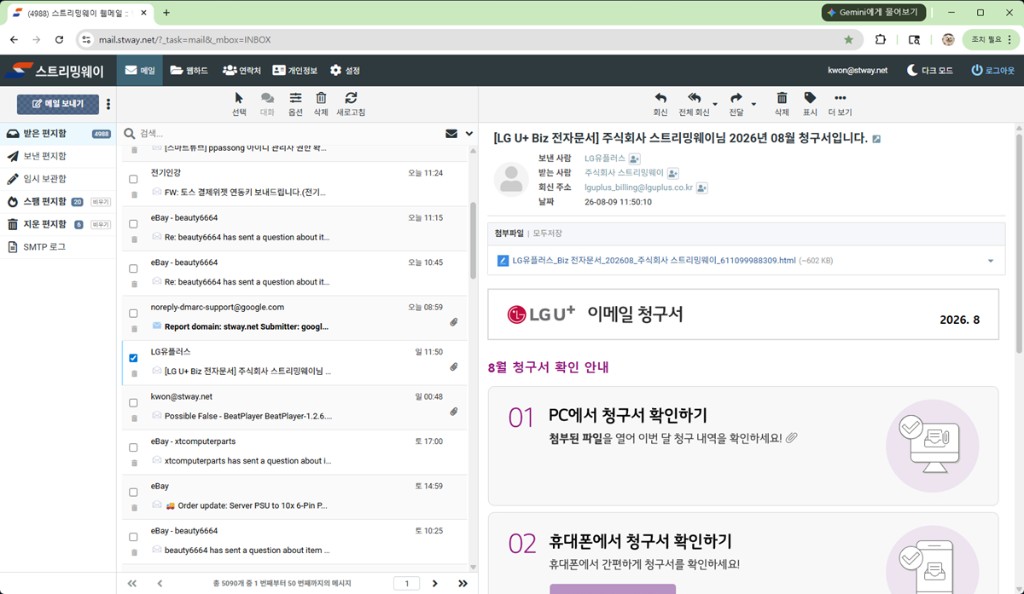1024x594 pixels.
Task: Check the 전기인강 message checkbox
Action: point(133,179)
